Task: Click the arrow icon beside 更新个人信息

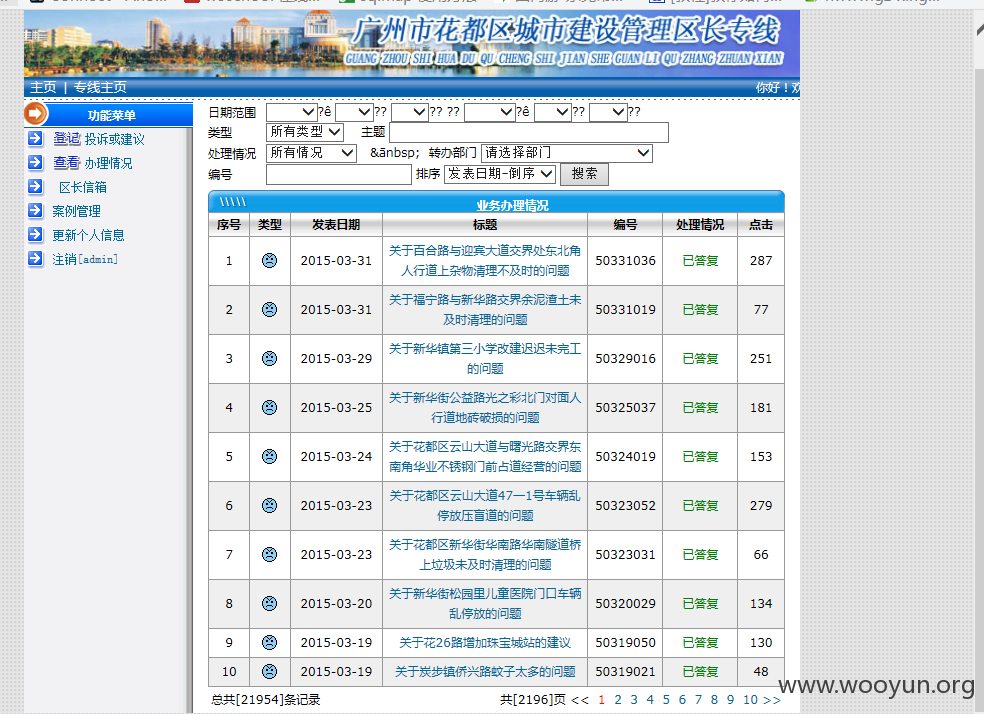Action: coord(36,235)
